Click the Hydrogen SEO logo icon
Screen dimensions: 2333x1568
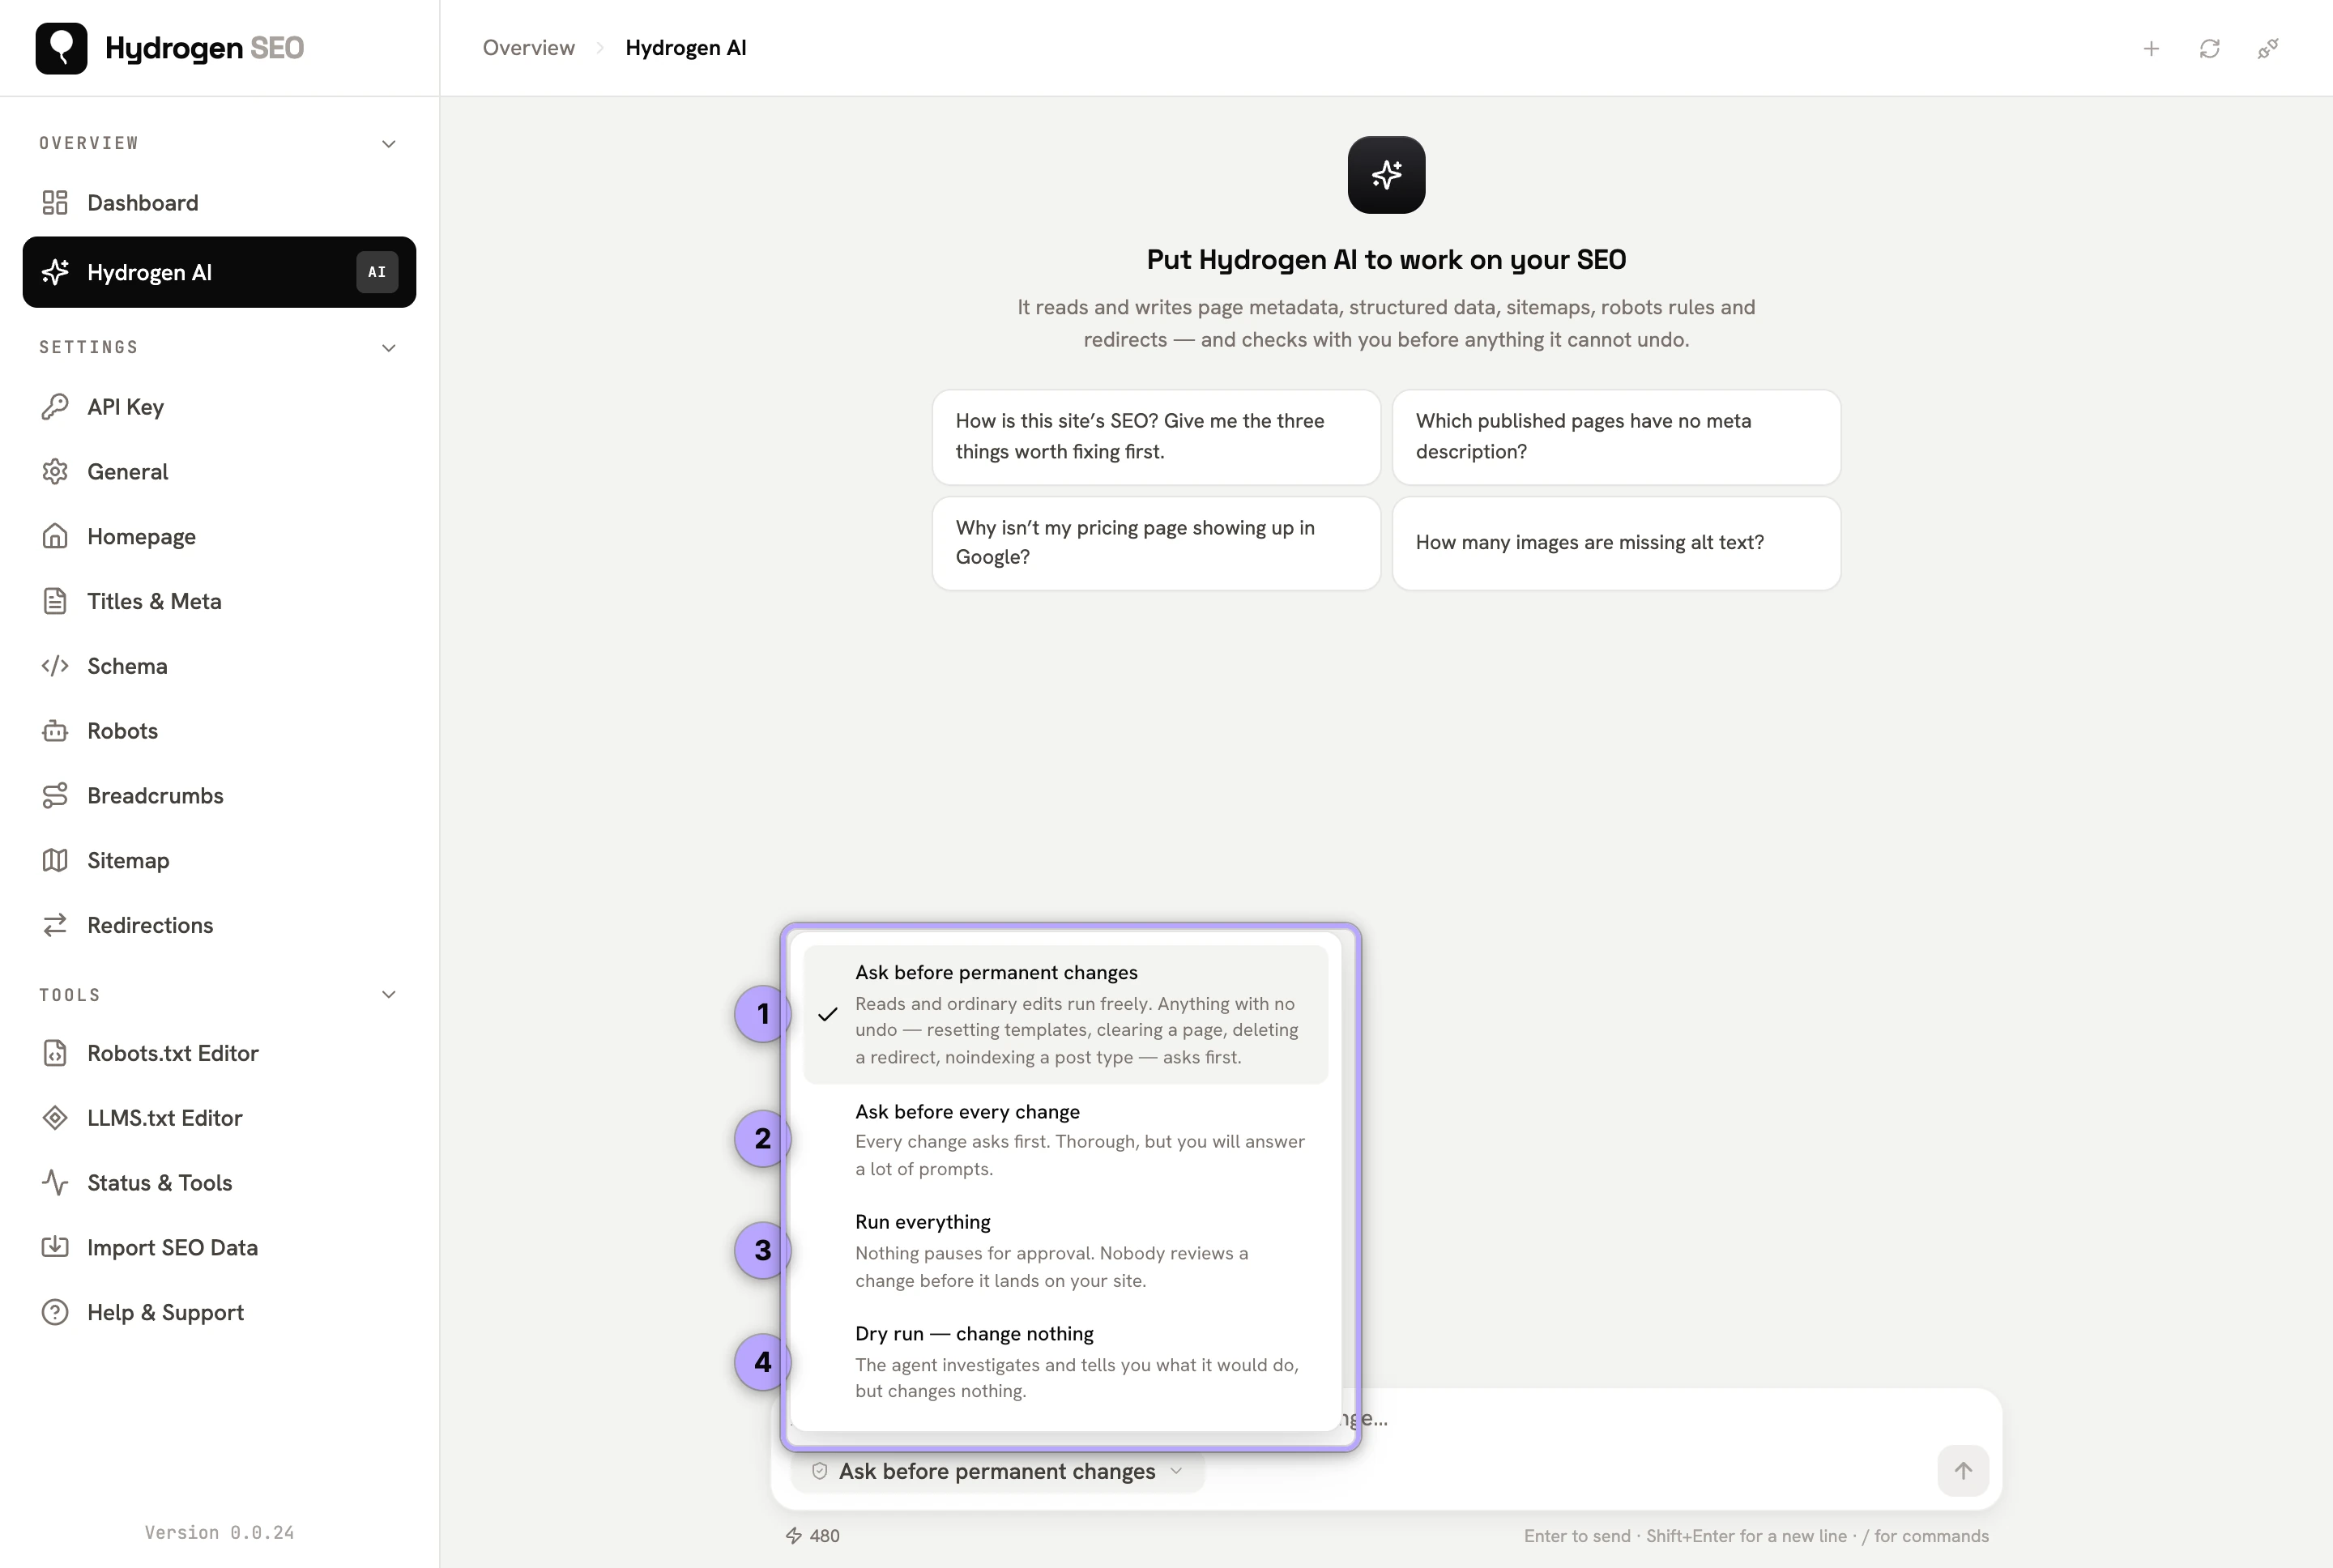tap(61, 48)
